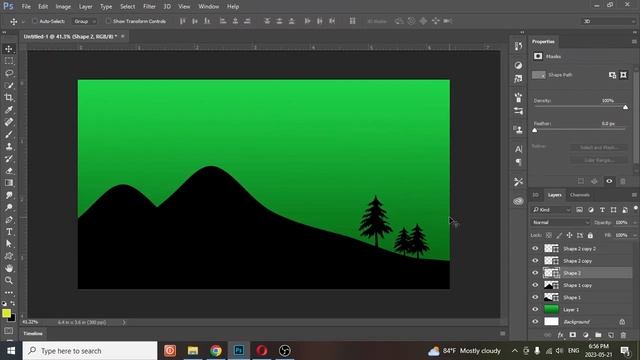Viewport: 640px width, 360px height.
Task: Click the Windows taskbar search box
Action: (x=90, y=351)
